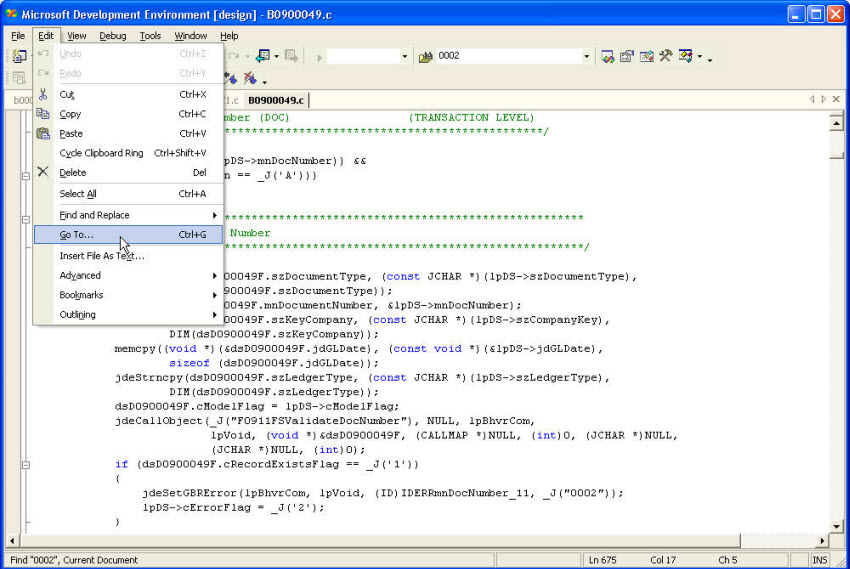Click the X icon beside Delete

43,172
